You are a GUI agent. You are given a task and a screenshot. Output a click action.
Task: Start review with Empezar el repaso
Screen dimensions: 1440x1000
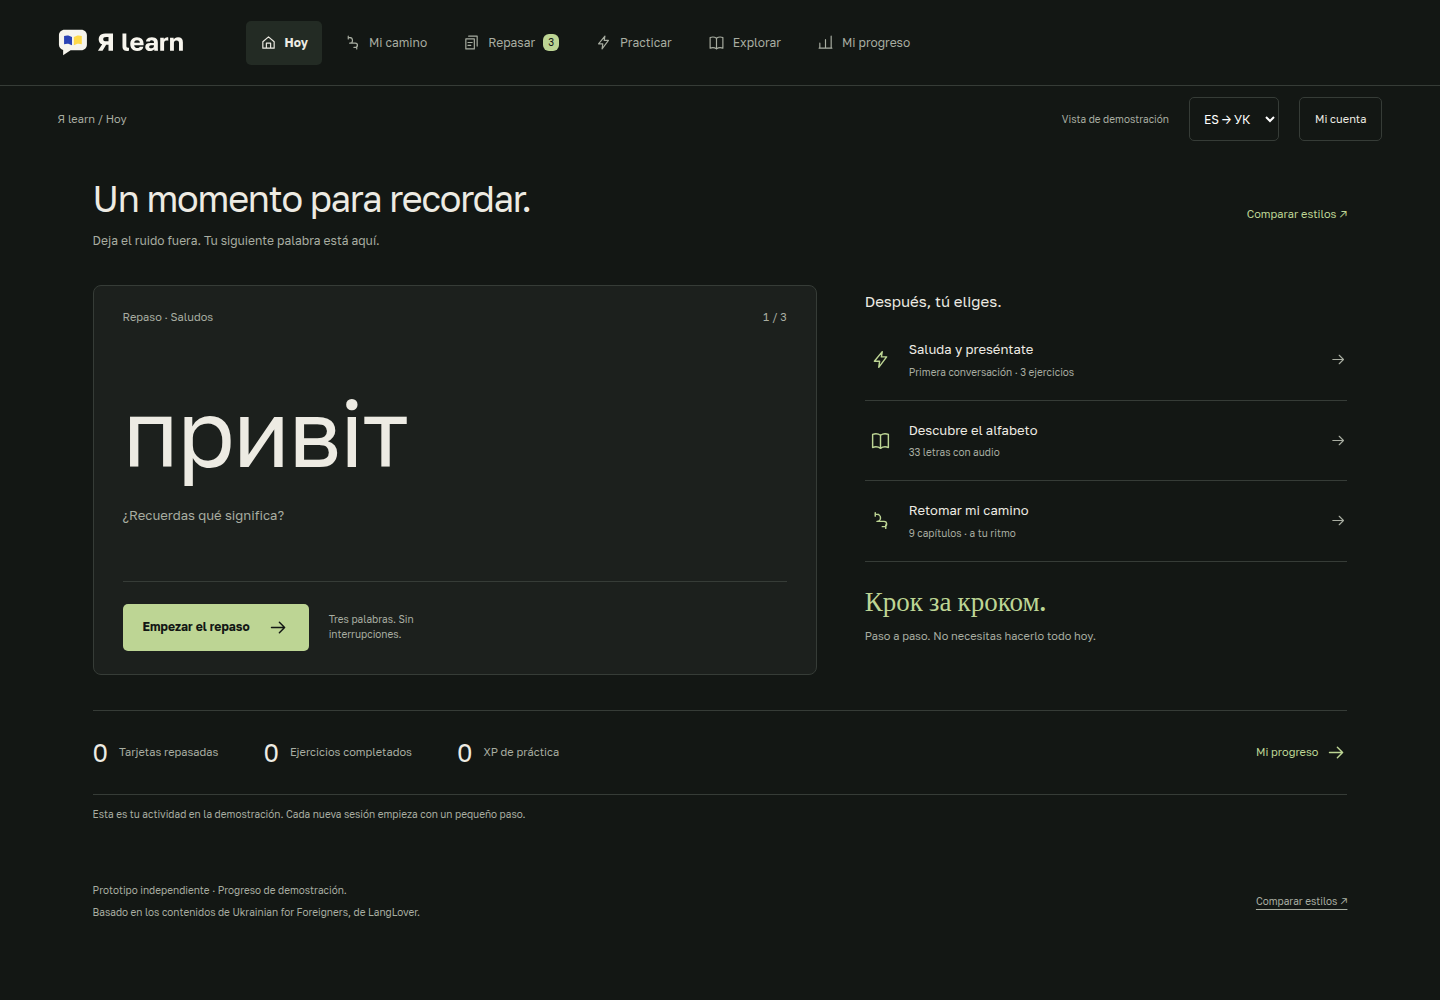point(216,627)
